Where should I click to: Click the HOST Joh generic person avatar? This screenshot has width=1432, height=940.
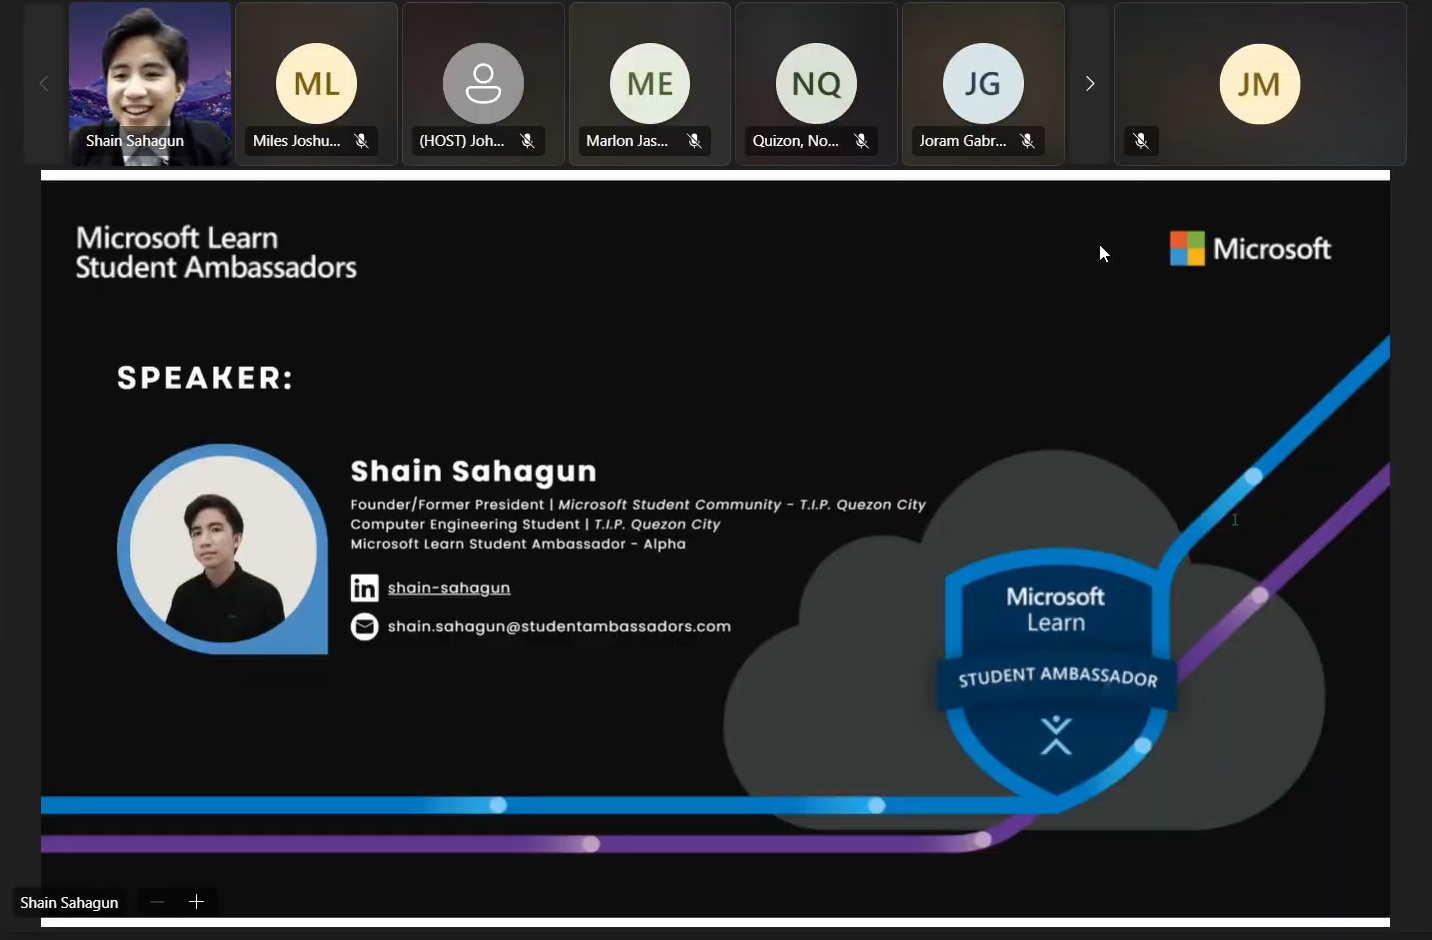[483, 83]
